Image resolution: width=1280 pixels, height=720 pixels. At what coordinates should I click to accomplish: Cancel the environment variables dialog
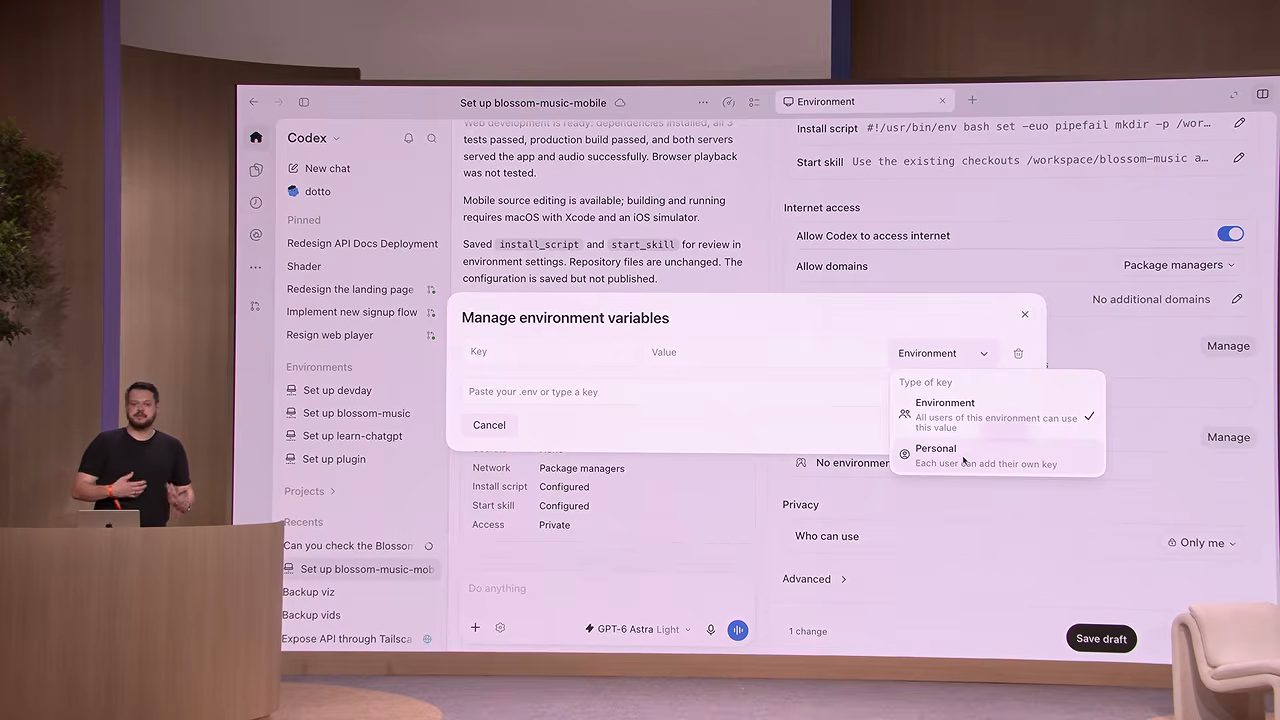point(489,425)
